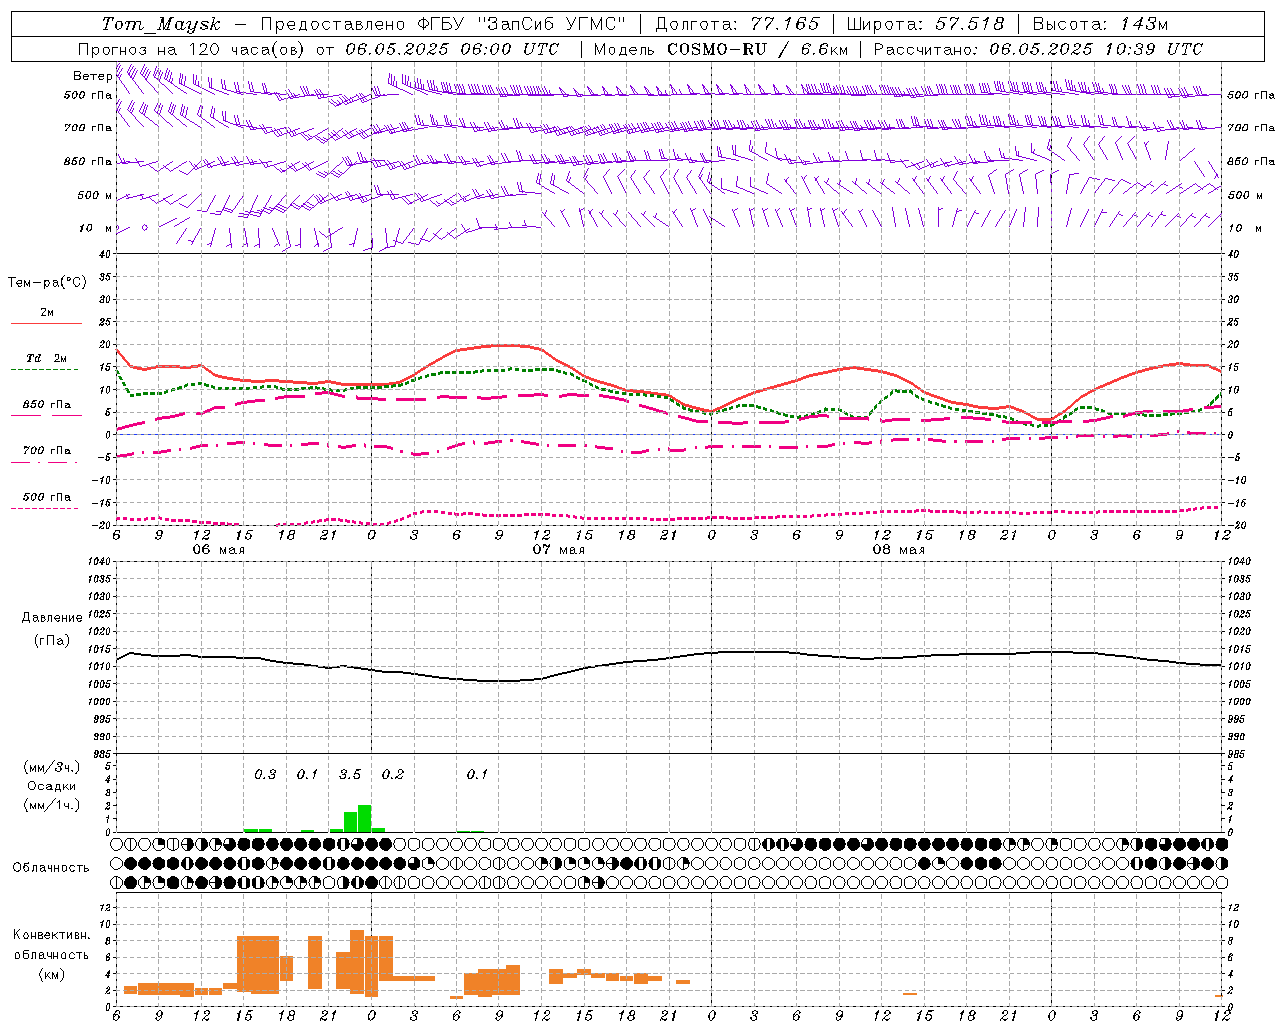Select the longitude value 'Долгота: 77.165'
The image size is (1280, 1024).
pos(737,24)
